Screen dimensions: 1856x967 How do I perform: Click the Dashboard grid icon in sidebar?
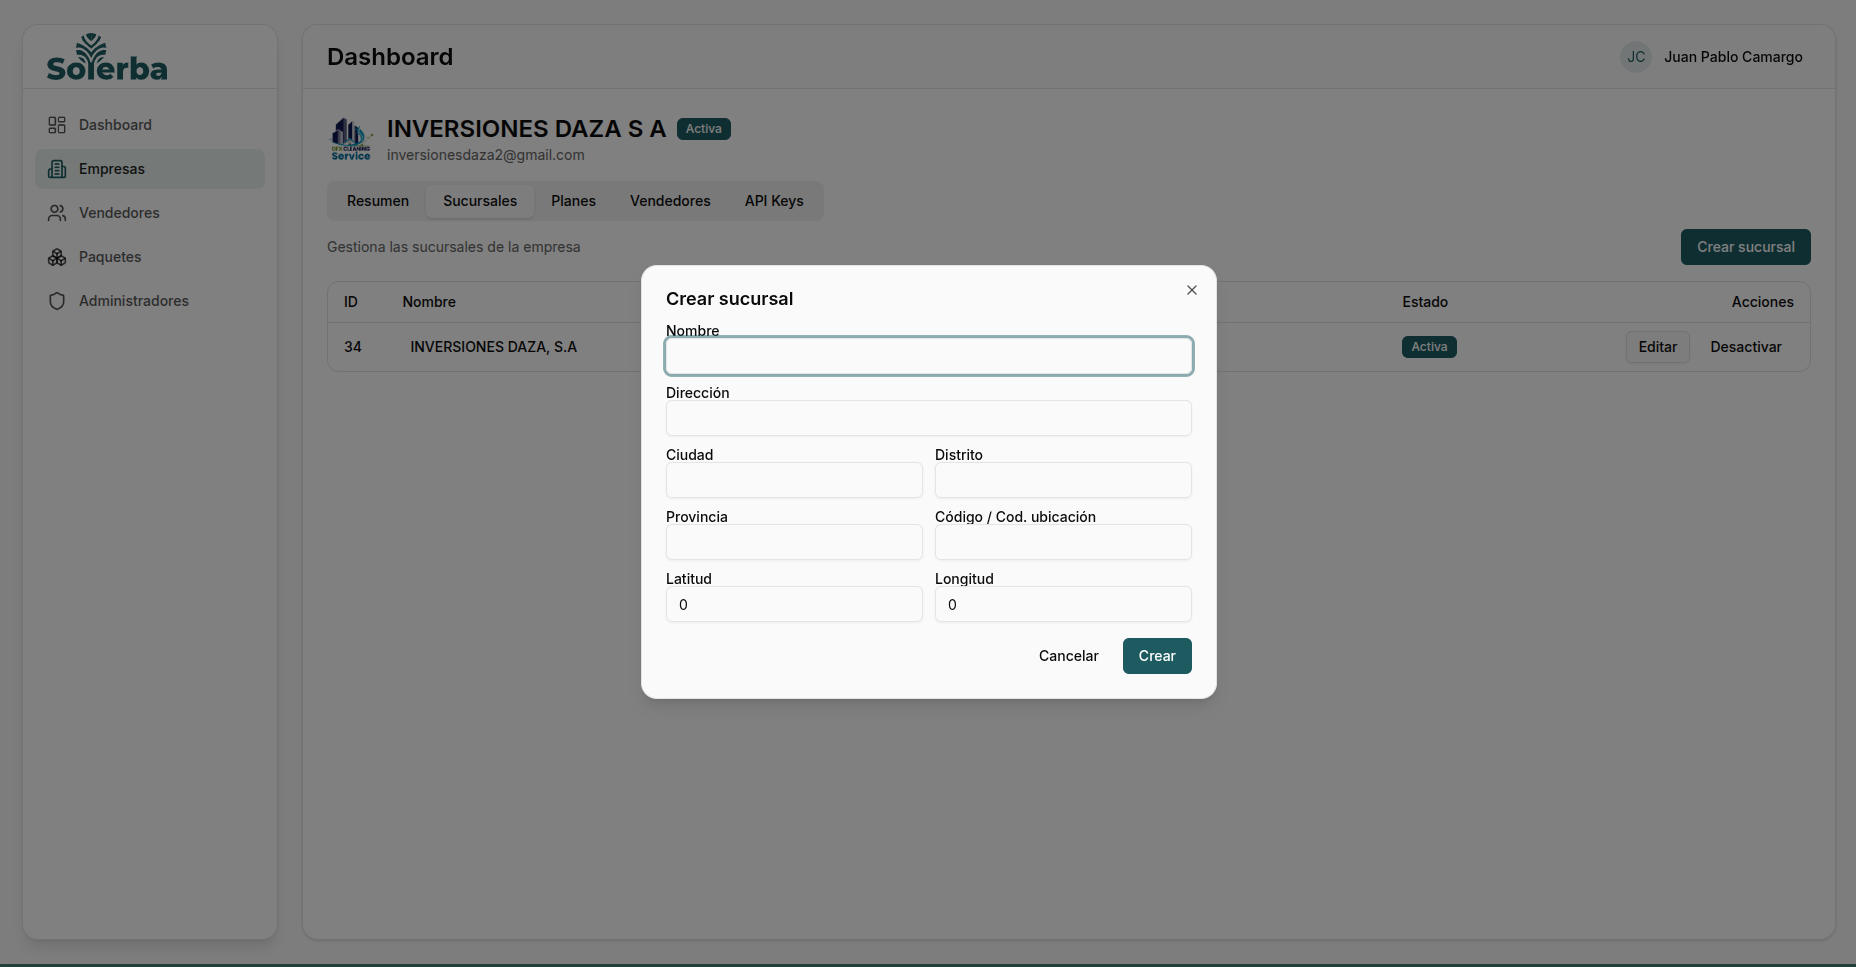pos(57,125)
